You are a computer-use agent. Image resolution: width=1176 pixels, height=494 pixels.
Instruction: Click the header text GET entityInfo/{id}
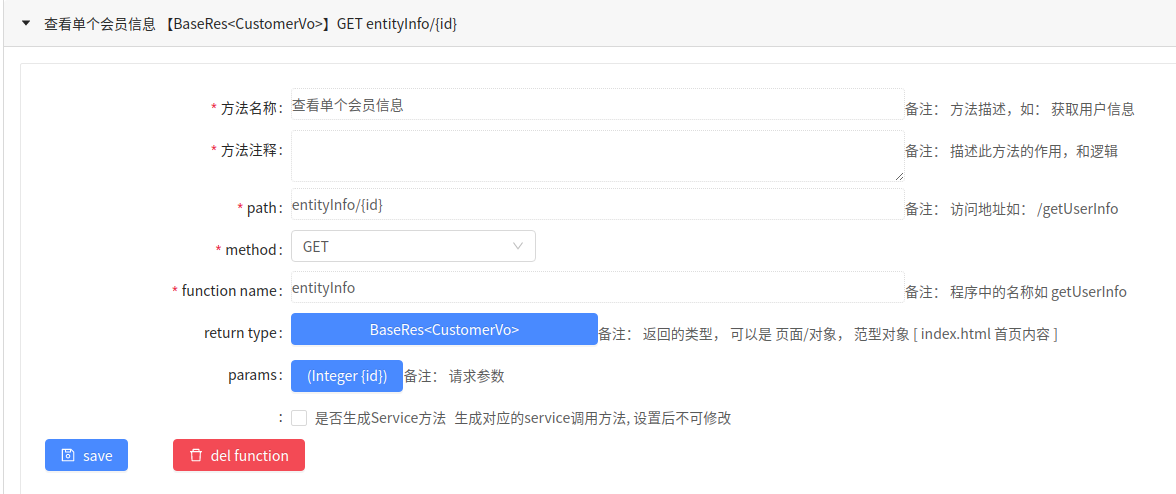[397, 24]
